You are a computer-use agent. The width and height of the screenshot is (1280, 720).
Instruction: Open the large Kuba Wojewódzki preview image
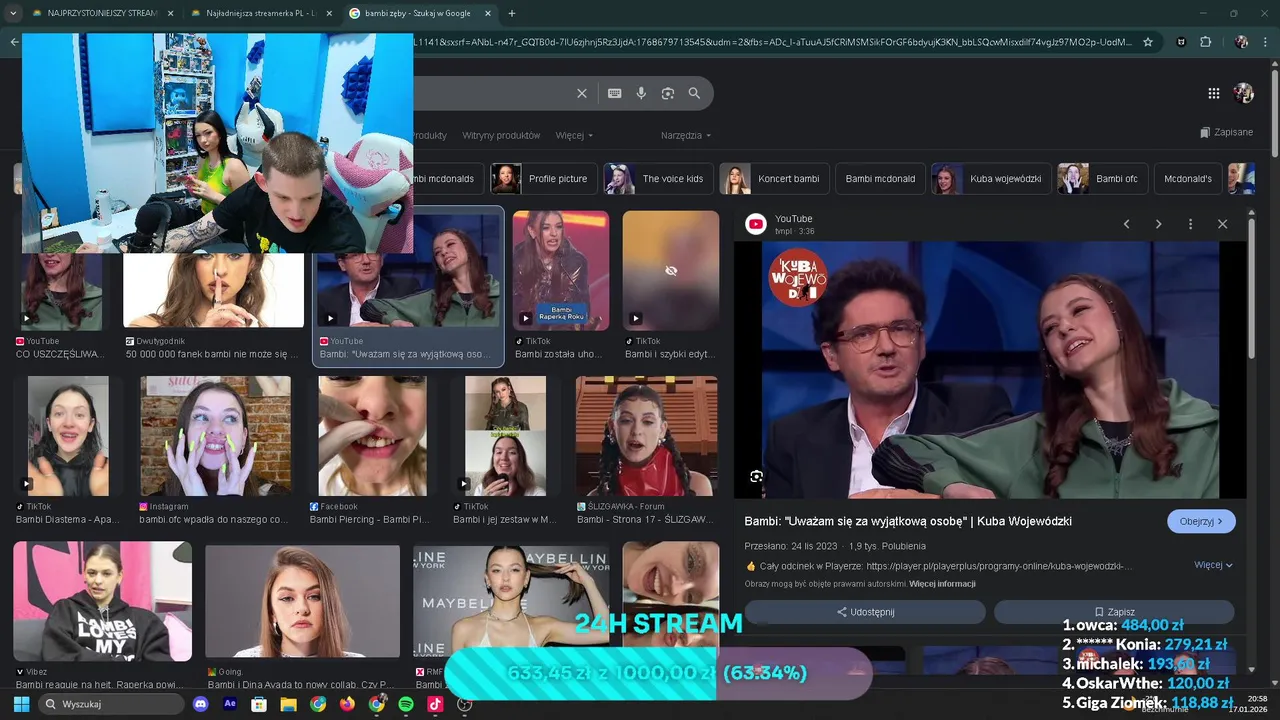pos(991,370)
